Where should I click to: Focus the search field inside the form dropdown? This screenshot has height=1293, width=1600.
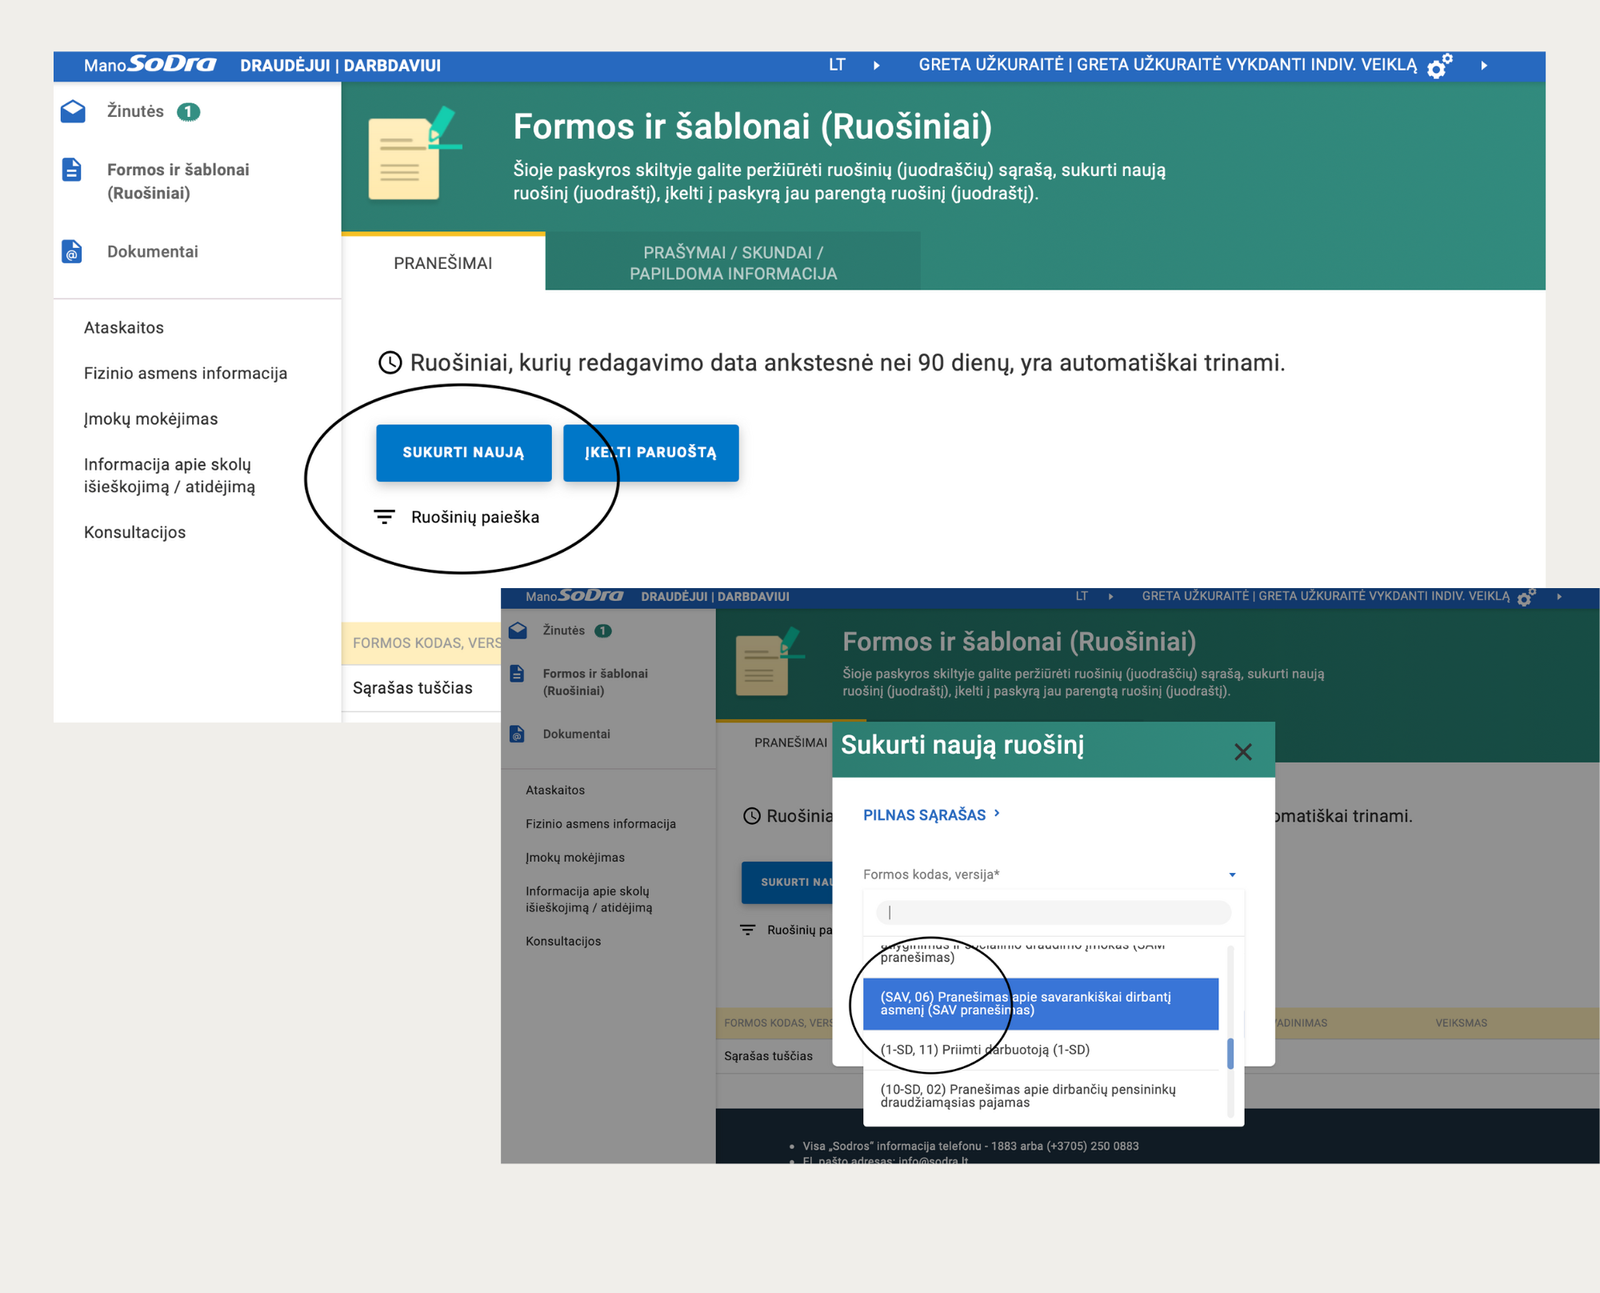pos(1053,912)
